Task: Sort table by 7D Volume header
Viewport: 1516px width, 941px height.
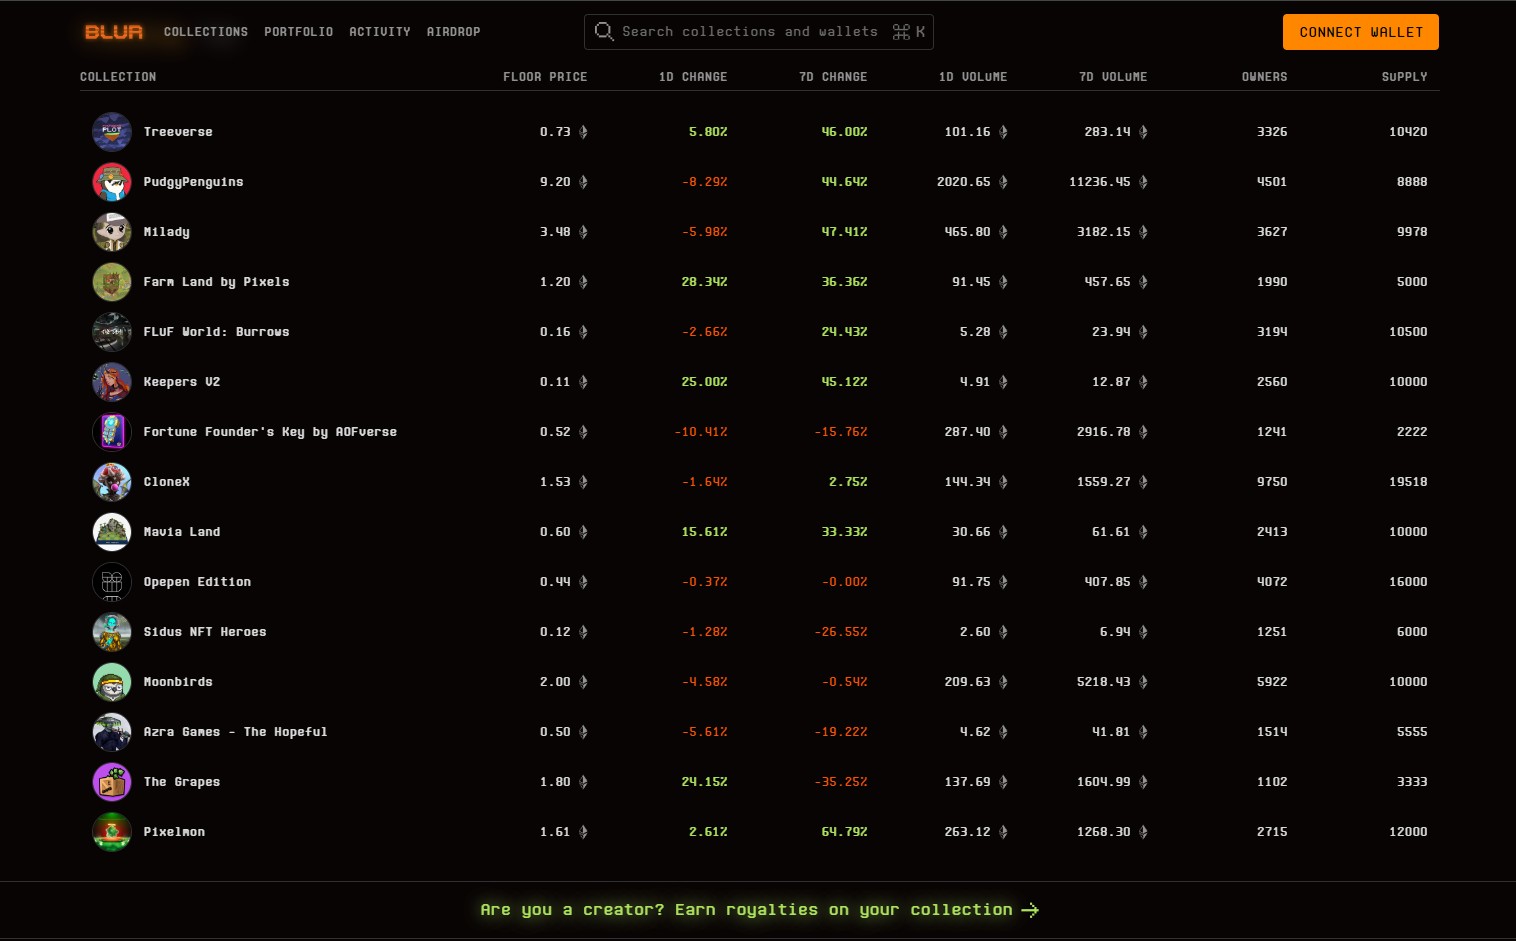Action: click(1112, 77)
